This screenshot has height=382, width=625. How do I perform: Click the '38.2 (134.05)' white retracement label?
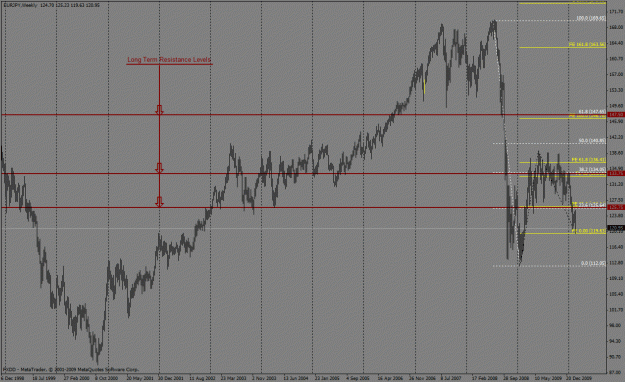click(x=592, y=169)
